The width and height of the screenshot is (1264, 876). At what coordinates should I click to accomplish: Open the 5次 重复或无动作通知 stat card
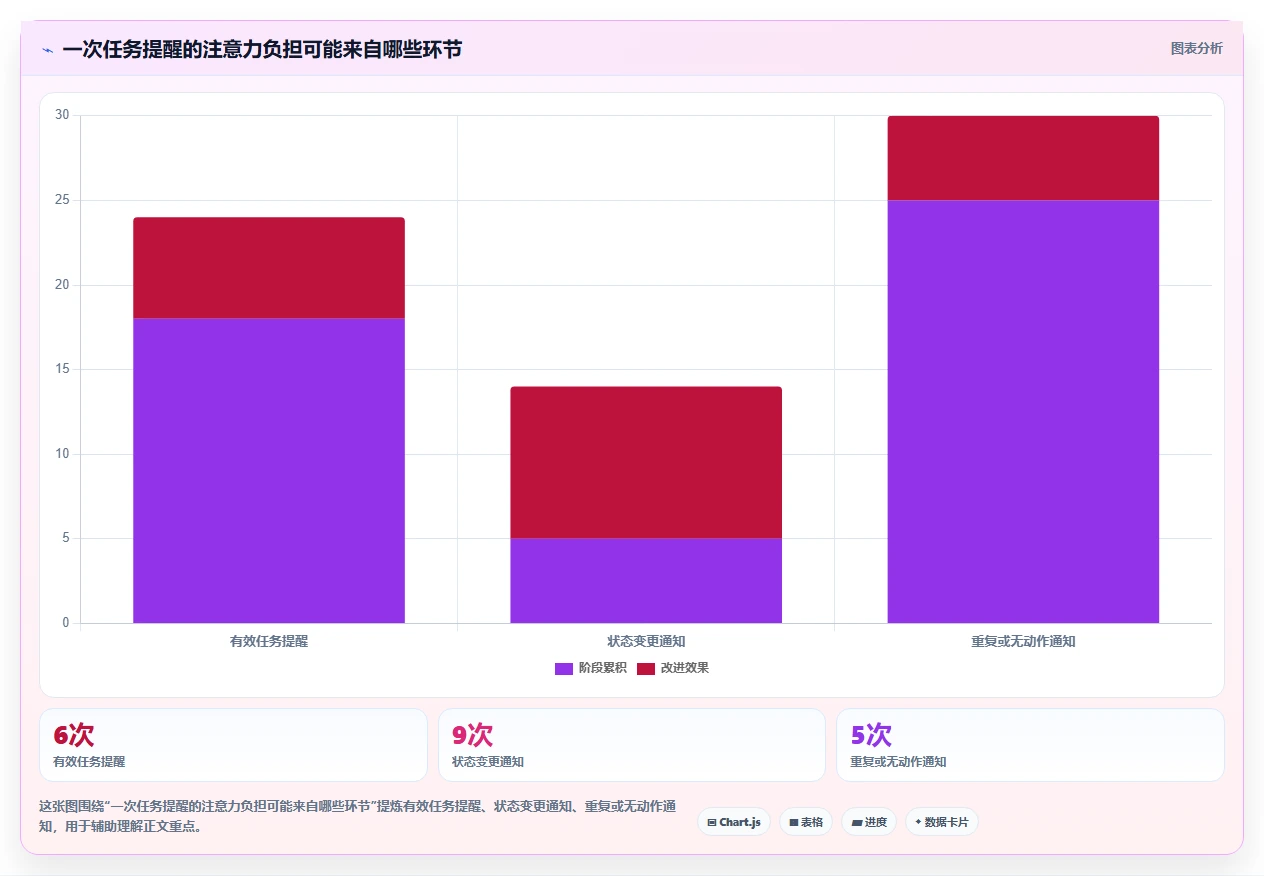pyautogui.click(x=1030, y=745)
